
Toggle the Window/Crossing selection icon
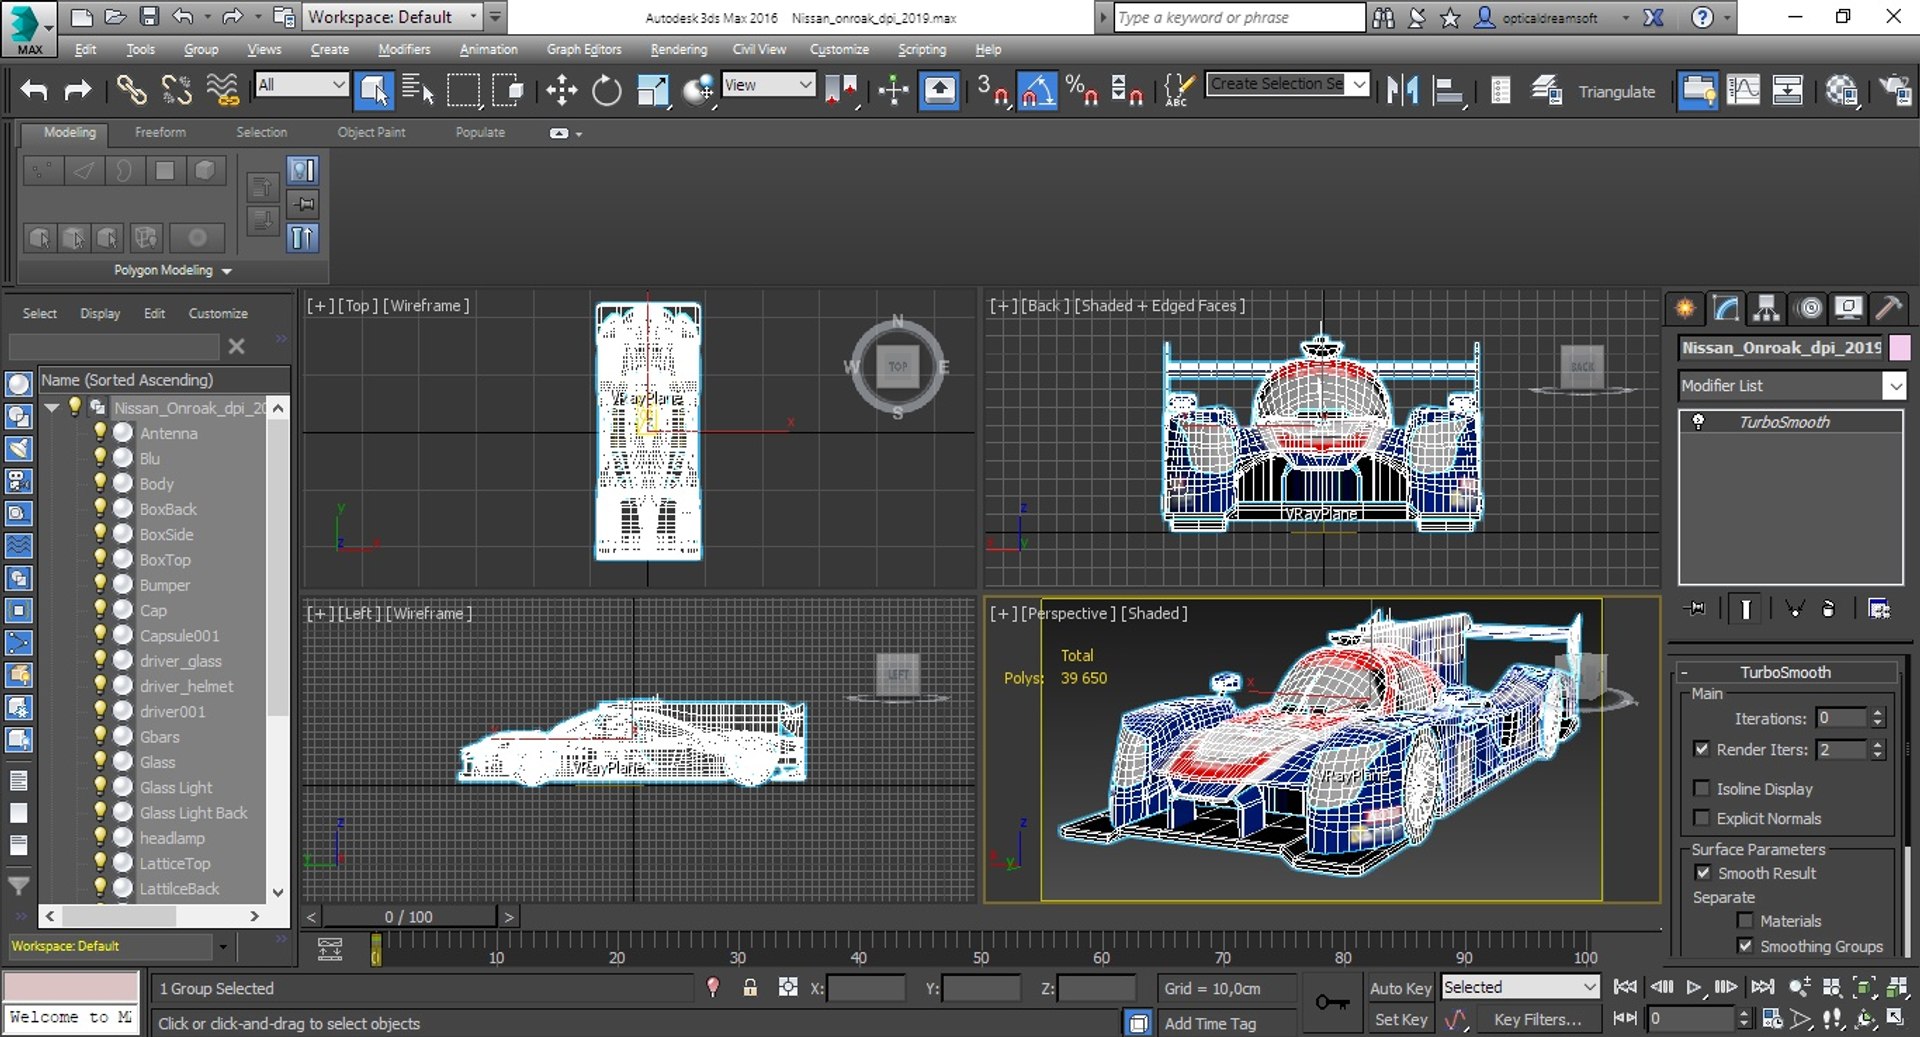[508, 90]
